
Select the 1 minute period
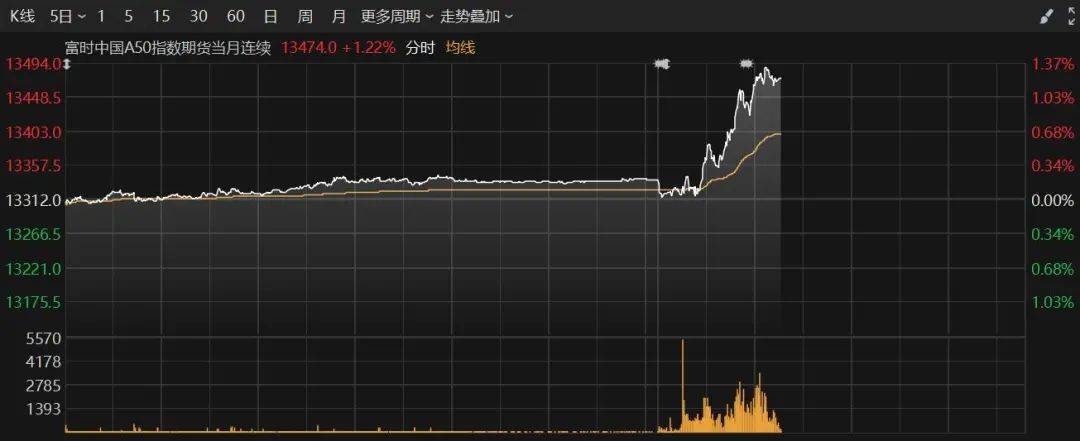[x=101, y=16]
